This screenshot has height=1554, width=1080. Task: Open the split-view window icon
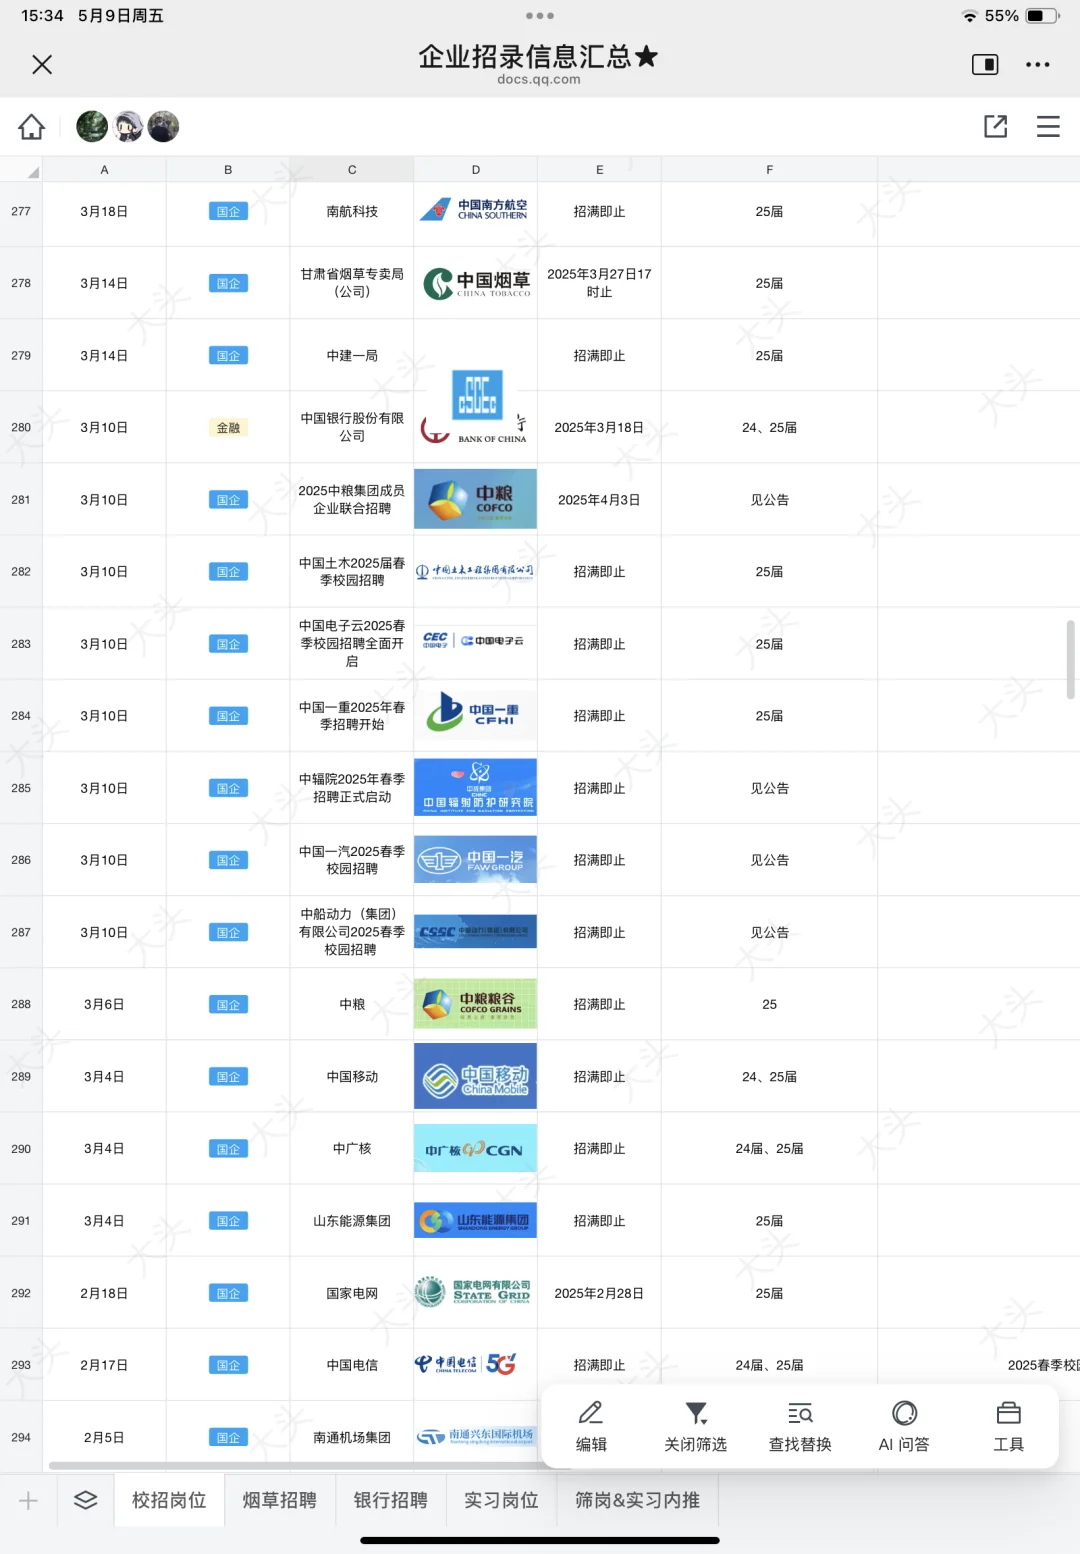point(985,64)
